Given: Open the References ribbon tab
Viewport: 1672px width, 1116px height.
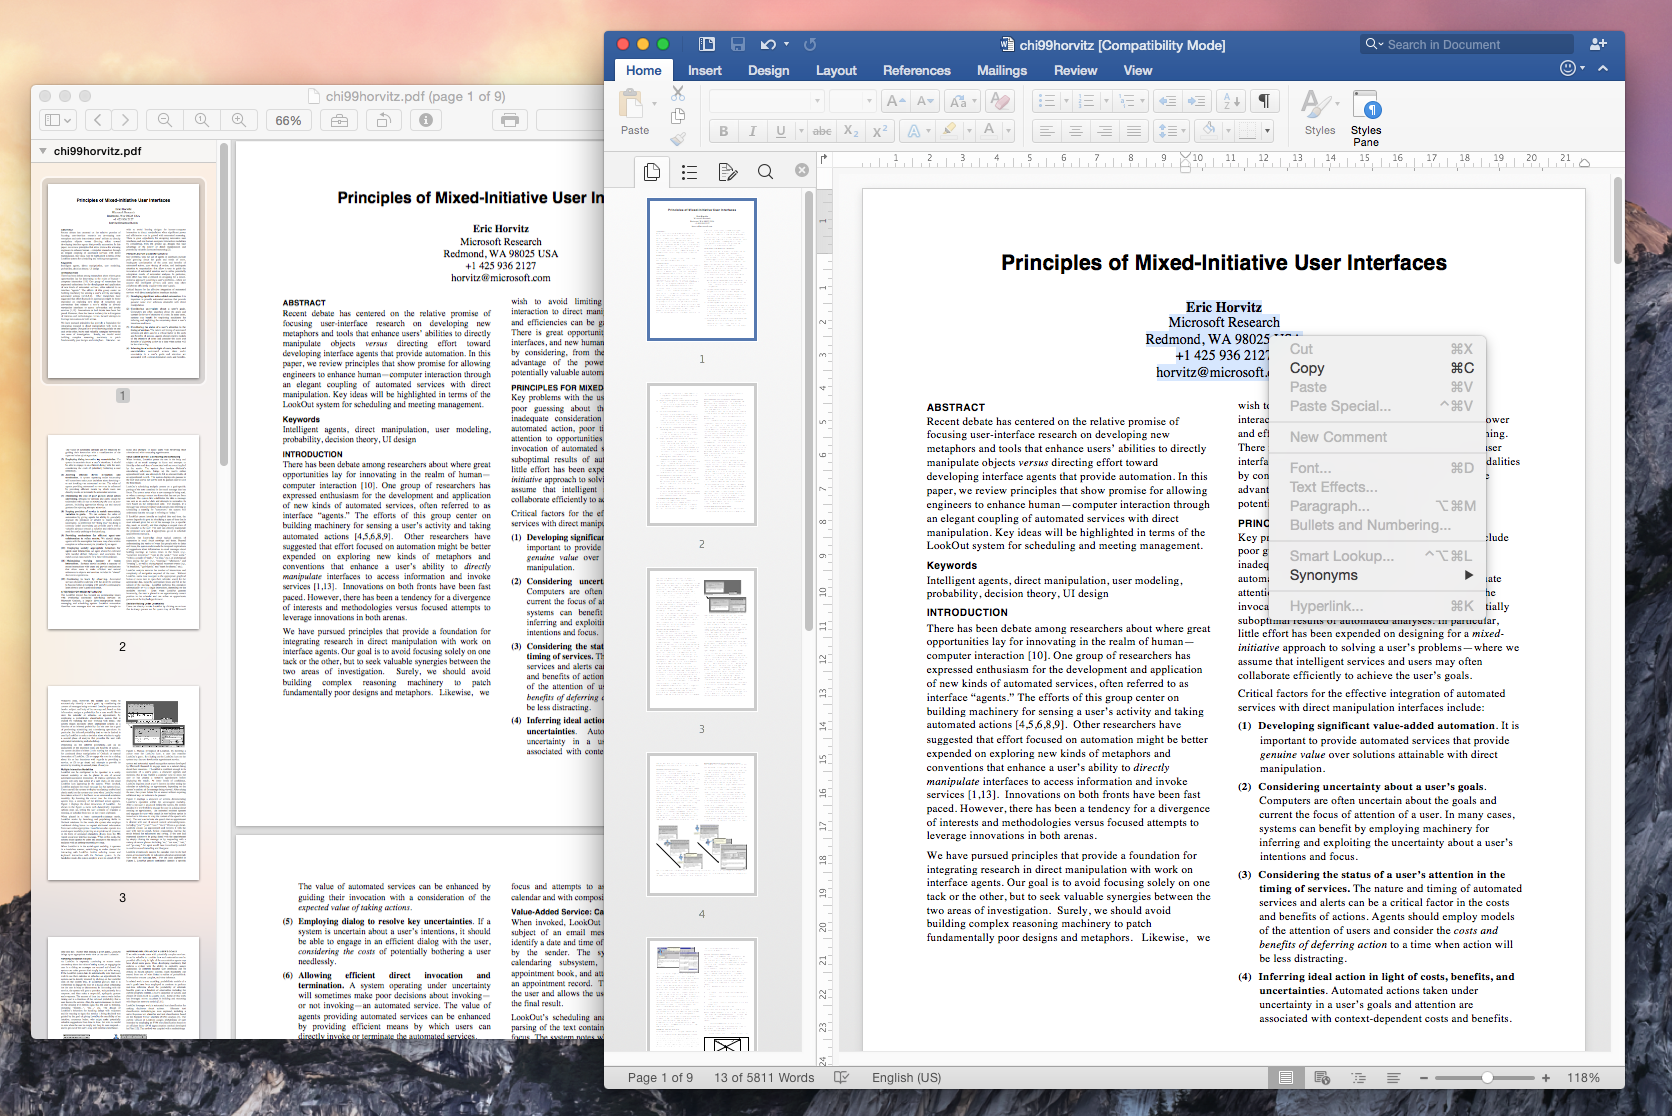Looking at the screenshot, I should [x=916, y=70].
